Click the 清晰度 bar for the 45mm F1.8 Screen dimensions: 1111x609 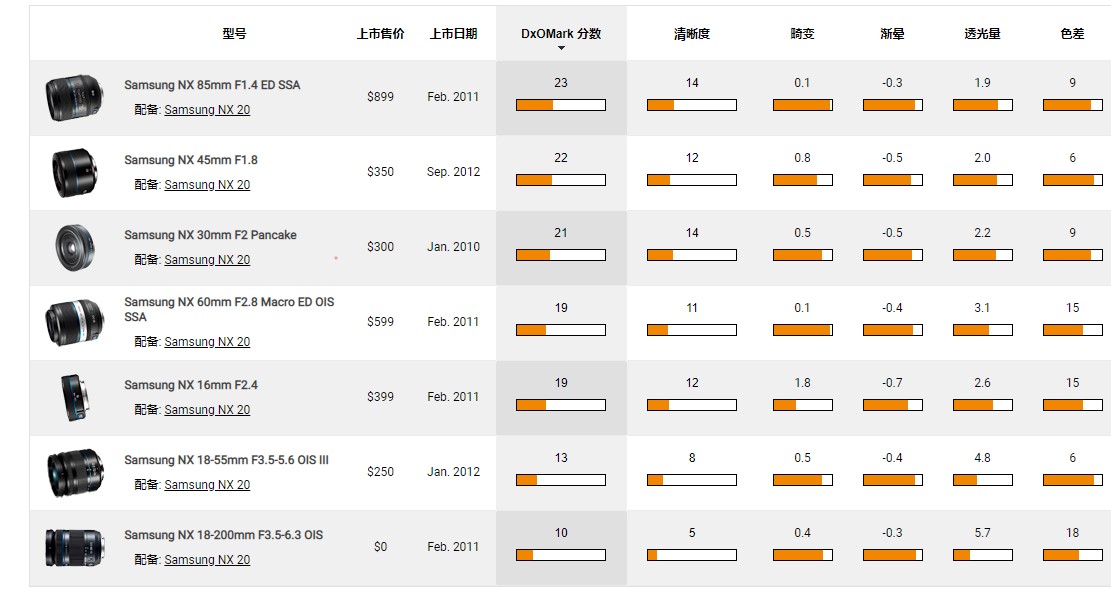[x=692, y=180]
